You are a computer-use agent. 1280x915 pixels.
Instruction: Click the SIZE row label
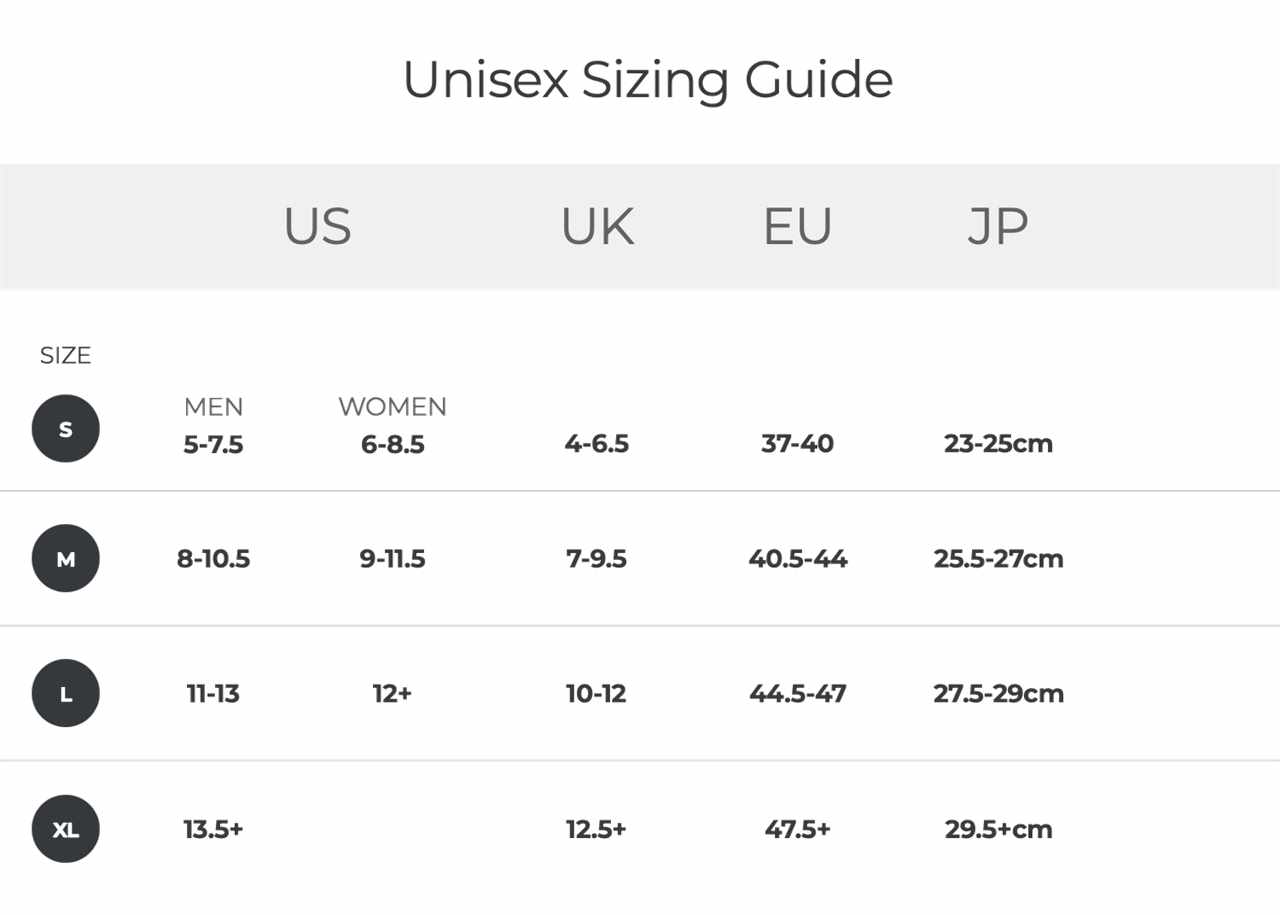65,356
